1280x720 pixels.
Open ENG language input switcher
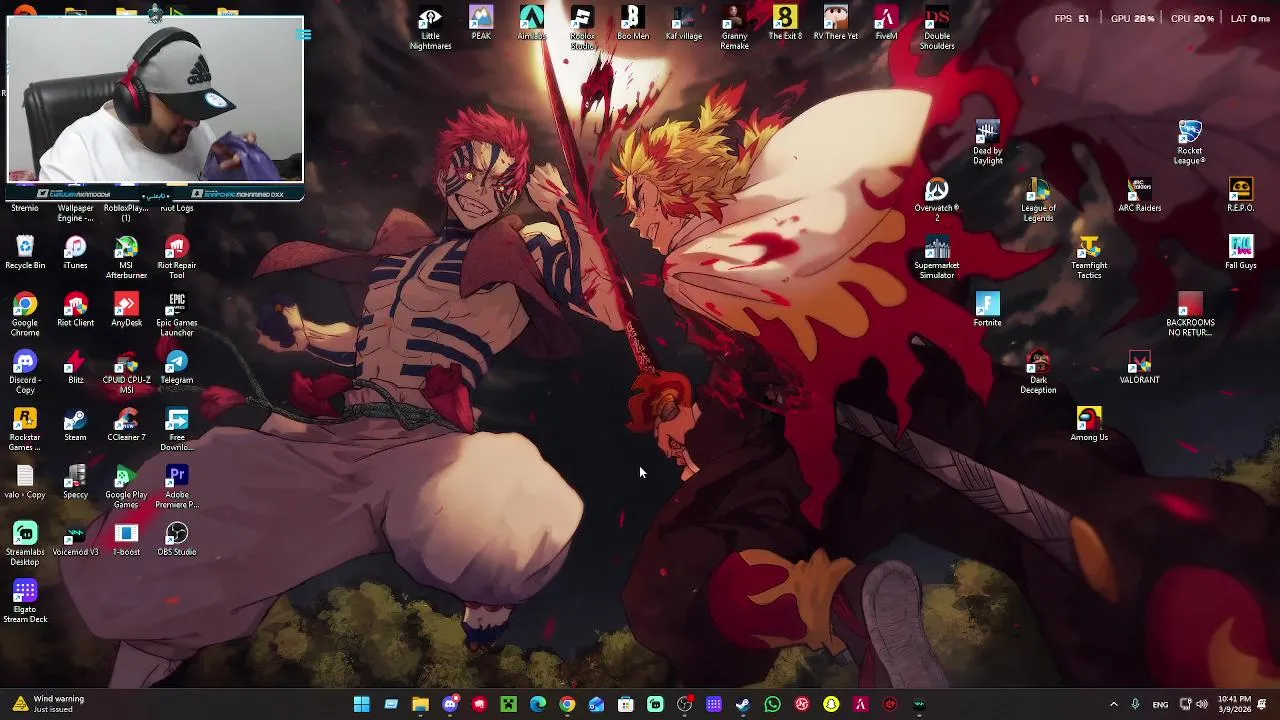(1160, 705)
